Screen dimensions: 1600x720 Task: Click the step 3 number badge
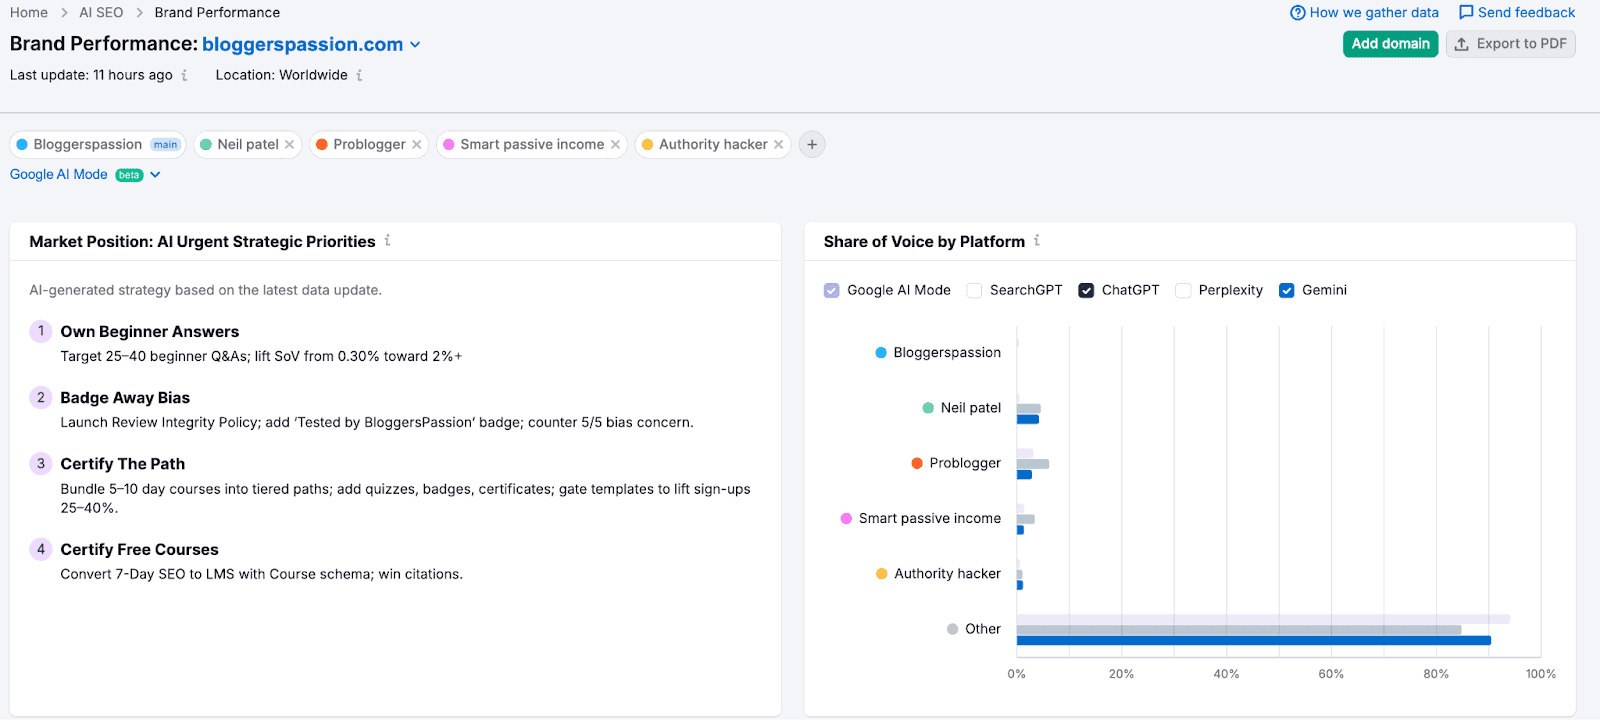[x=41, y=463]
